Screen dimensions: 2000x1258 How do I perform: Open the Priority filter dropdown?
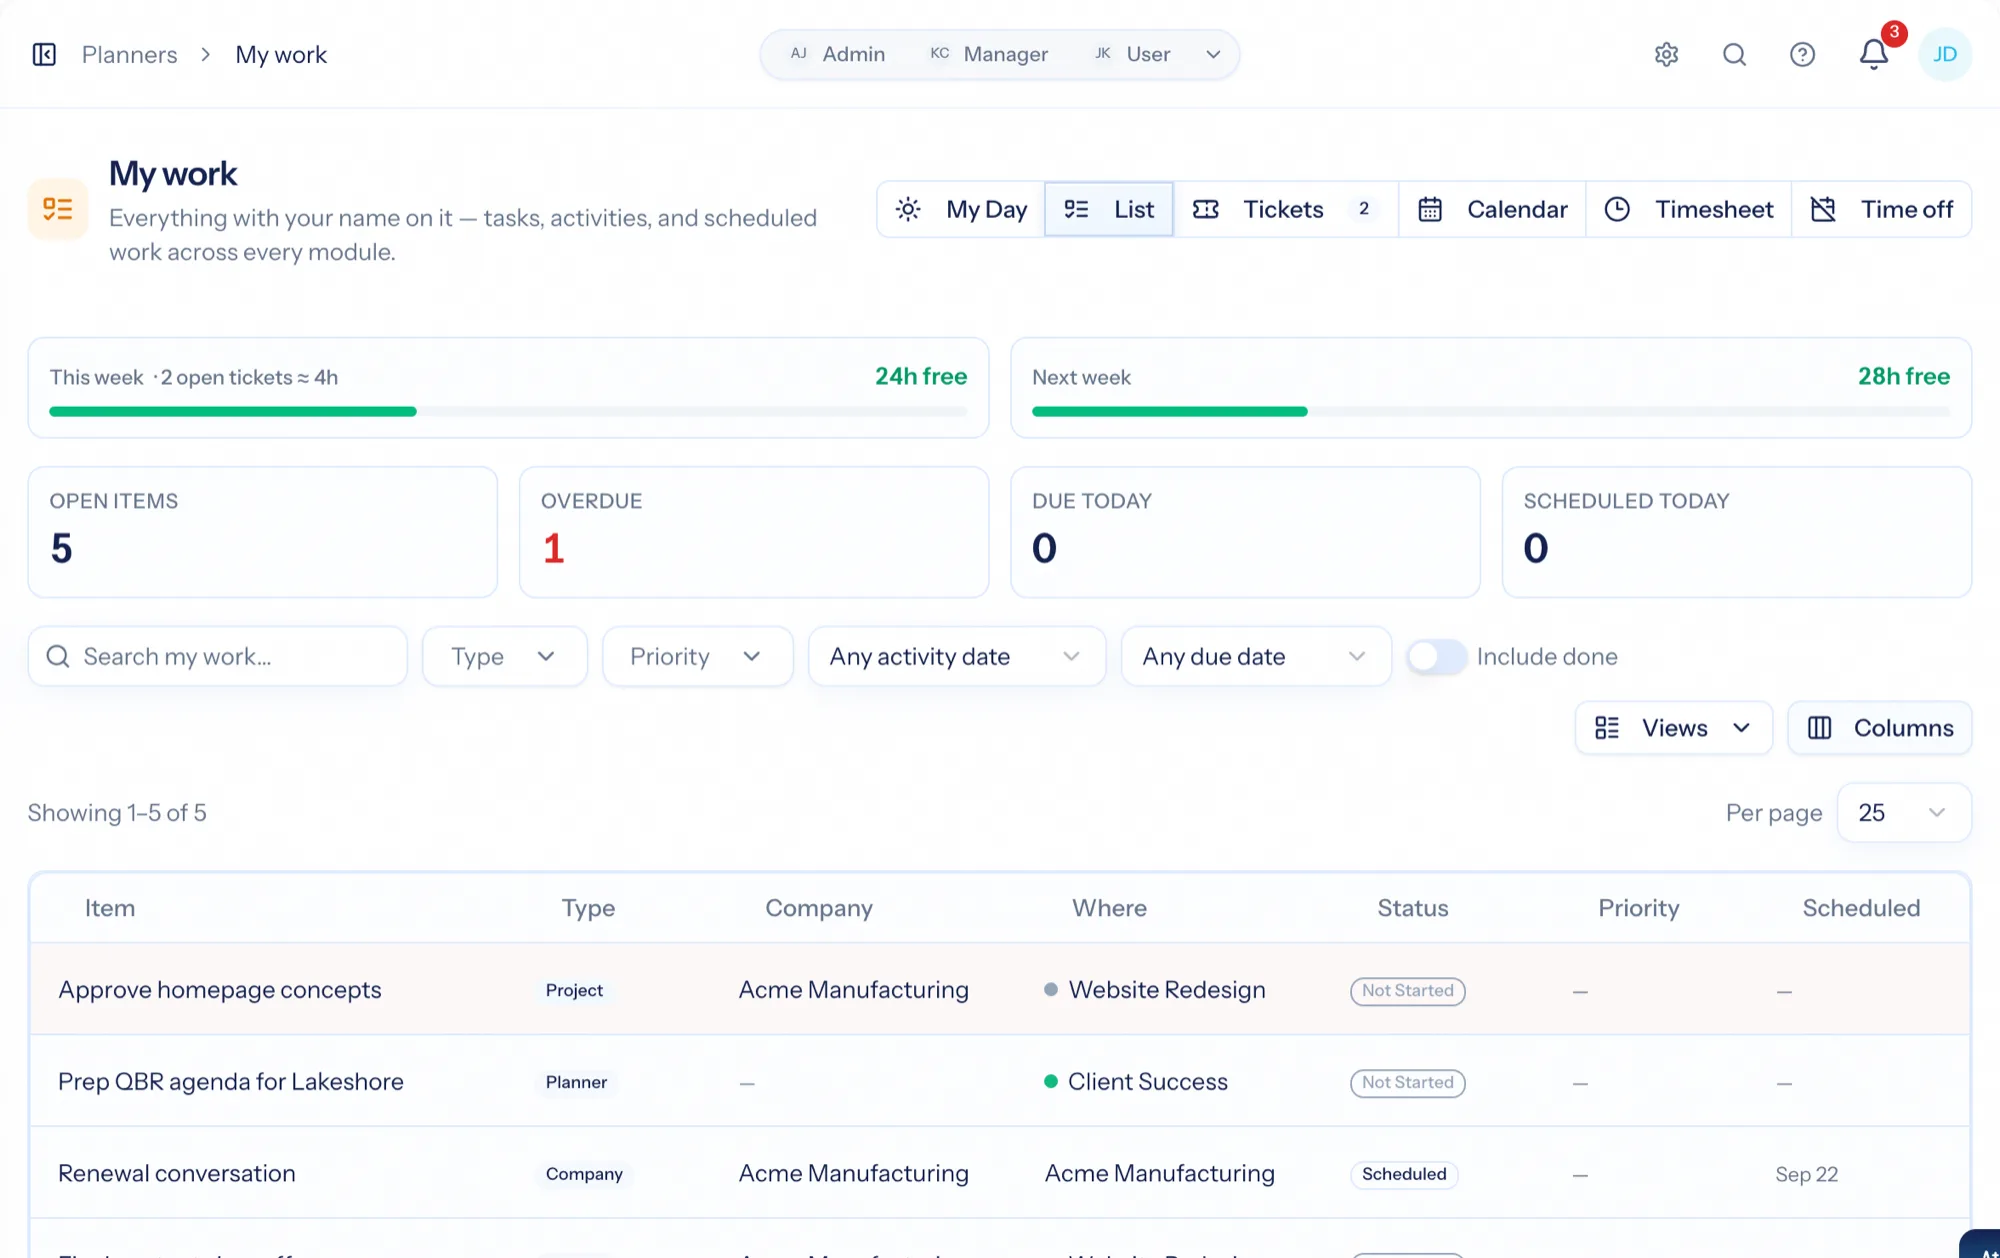tap(697, 657)
